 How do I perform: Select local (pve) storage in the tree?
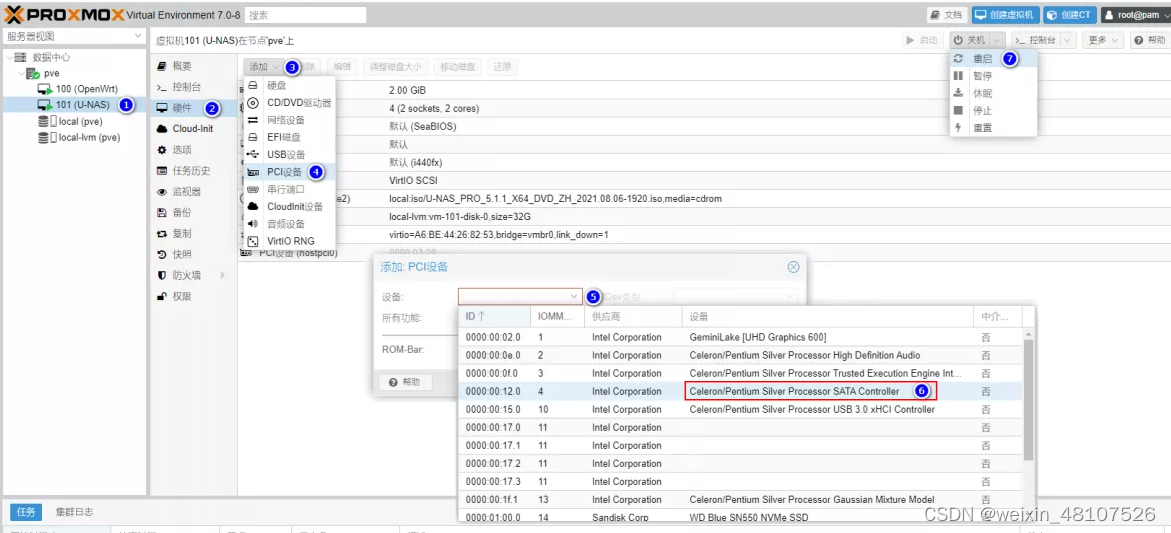(x=80, y=121)
